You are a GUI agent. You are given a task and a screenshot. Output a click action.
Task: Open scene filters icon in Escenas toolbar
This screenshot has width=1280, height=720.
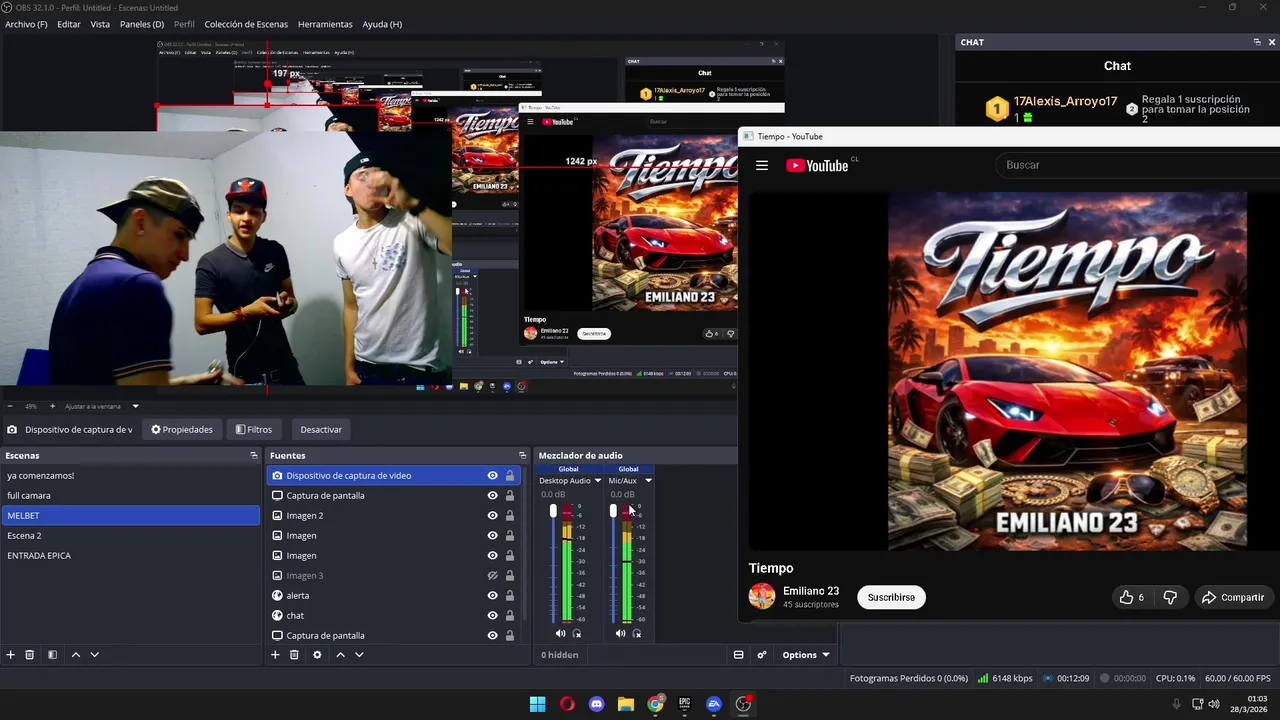(x=52, y=655)
